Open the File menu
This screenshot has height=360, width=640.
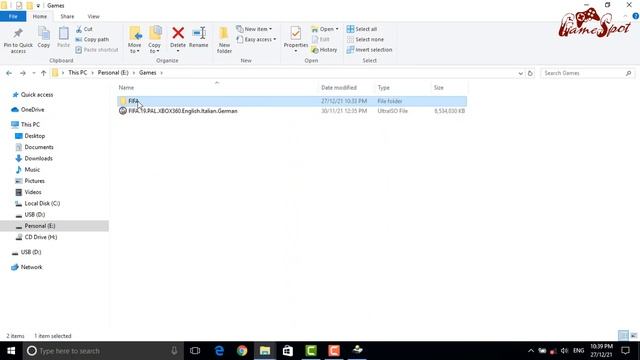click(13, 16)
